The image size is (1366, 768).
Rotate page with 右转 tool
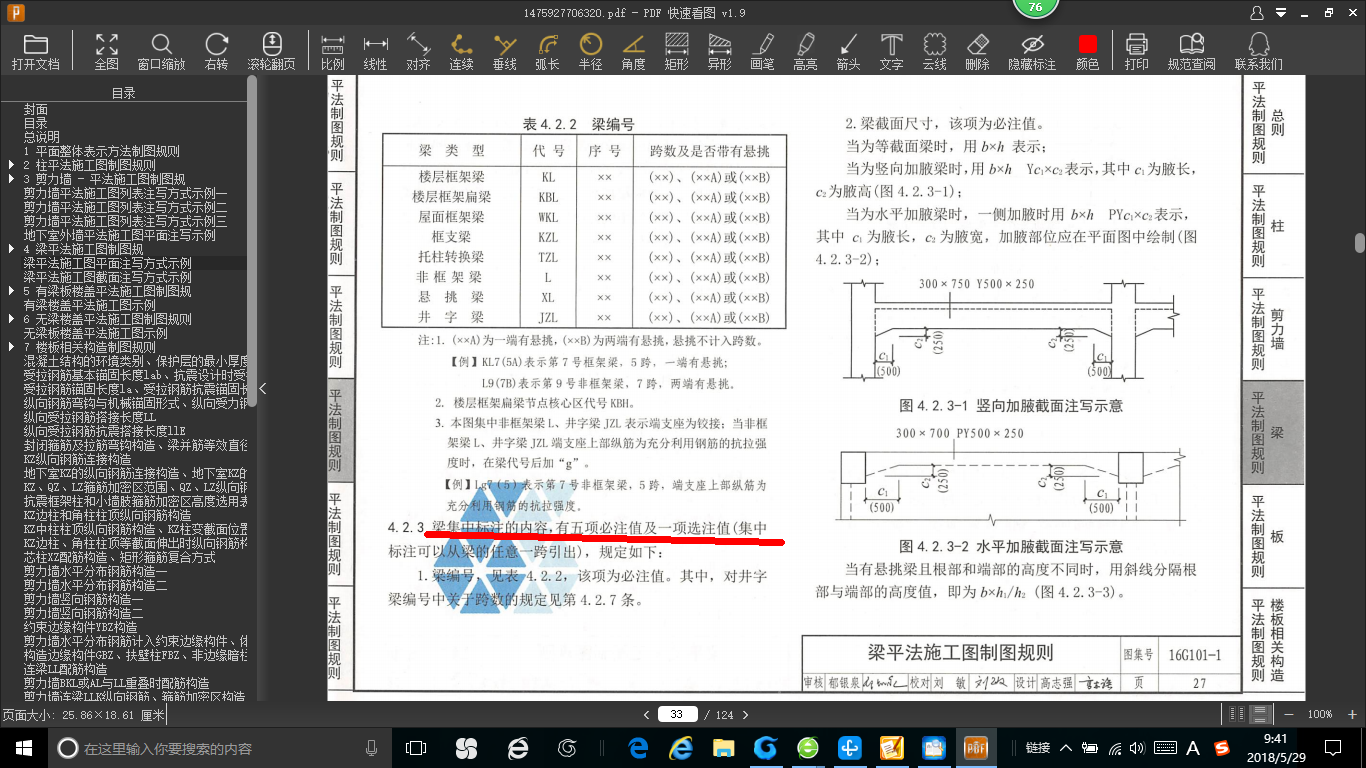coord(216,51)
